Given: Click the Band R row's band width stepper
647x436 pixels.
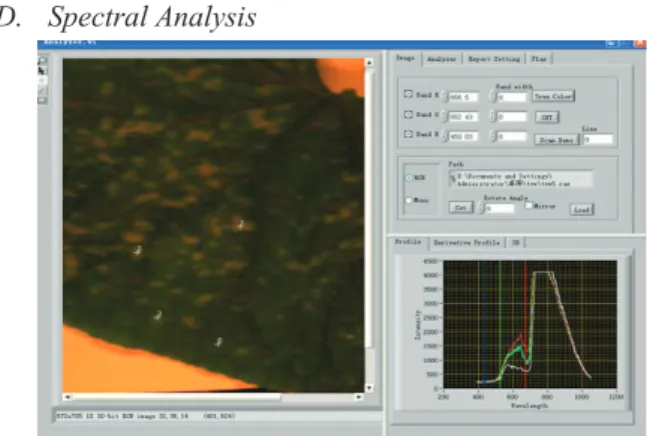Looking at the screenshot, I should [493, 97].
